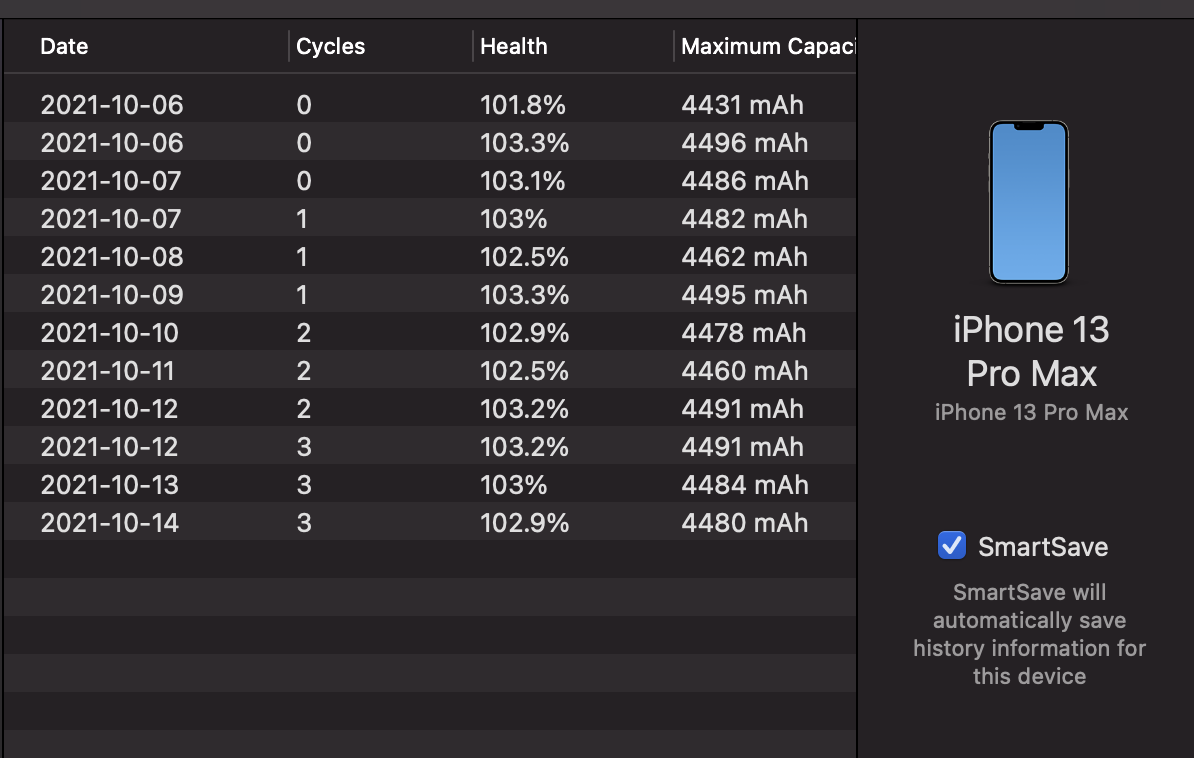Screen dimensions: 1194x758
Task: Select the 2021-10-09 history row
Action: coord(112,295)
